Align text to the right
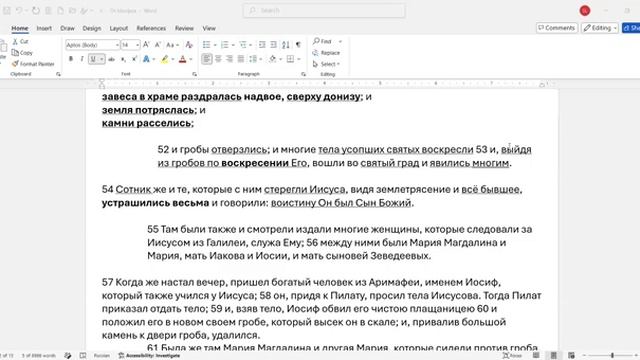640x360 pixels. point(229,59)
